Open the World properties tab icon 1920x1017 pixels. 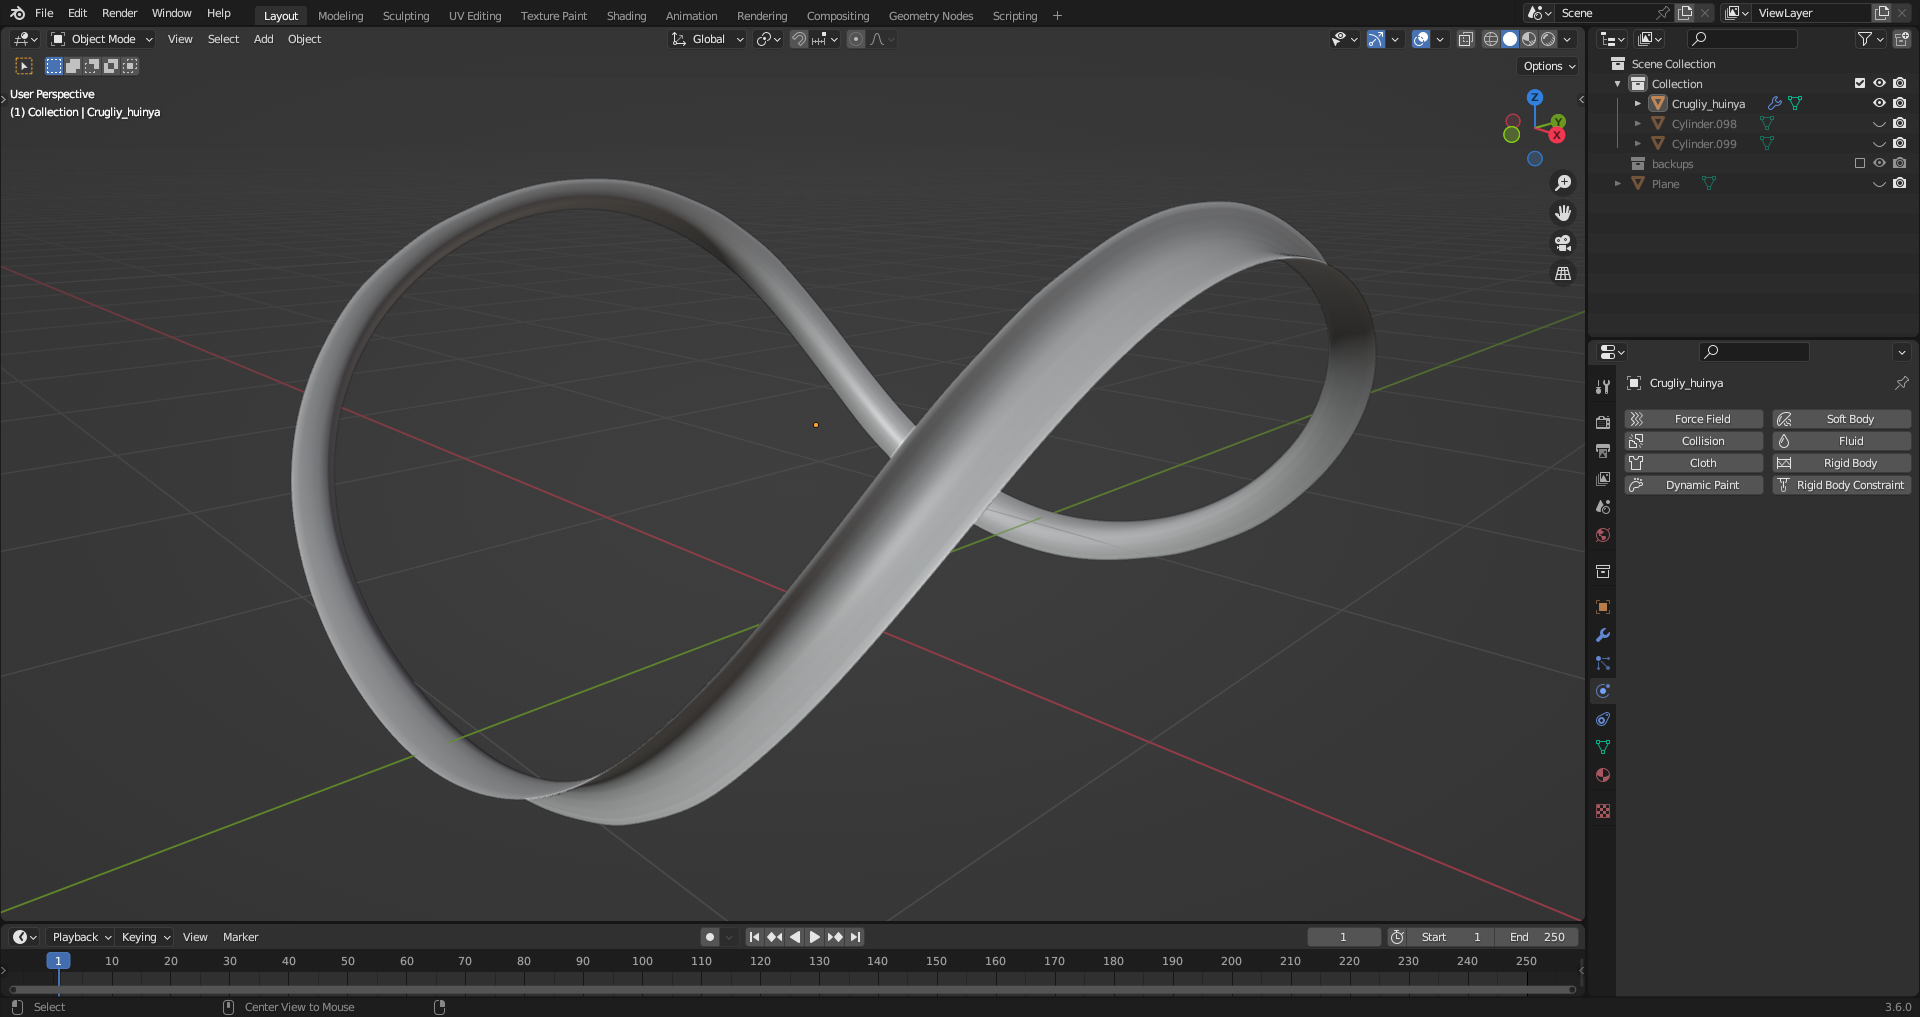tap(1603, 535)
